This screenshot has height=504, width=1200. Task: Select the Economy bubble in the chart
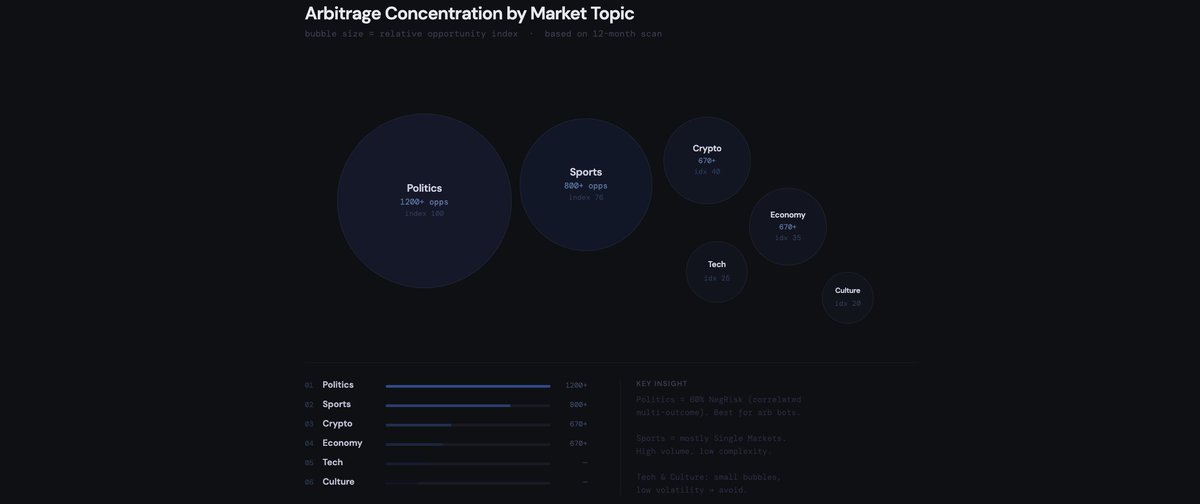click(x=788, y=226)
